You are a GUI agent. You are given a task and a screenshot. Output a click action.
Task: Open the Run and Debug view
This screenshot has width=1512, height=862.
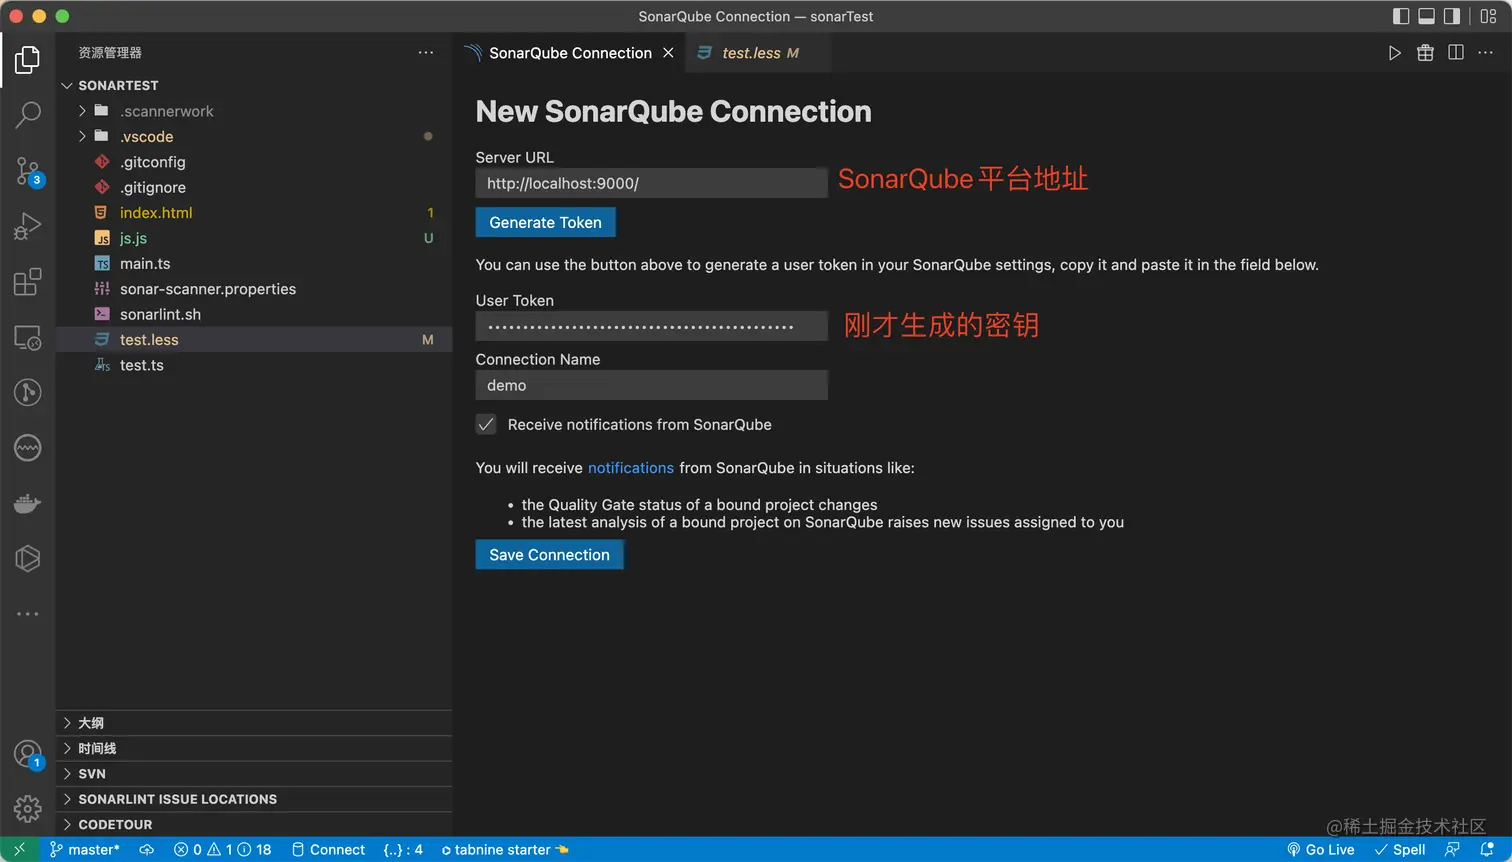click(x=27, y=226)
